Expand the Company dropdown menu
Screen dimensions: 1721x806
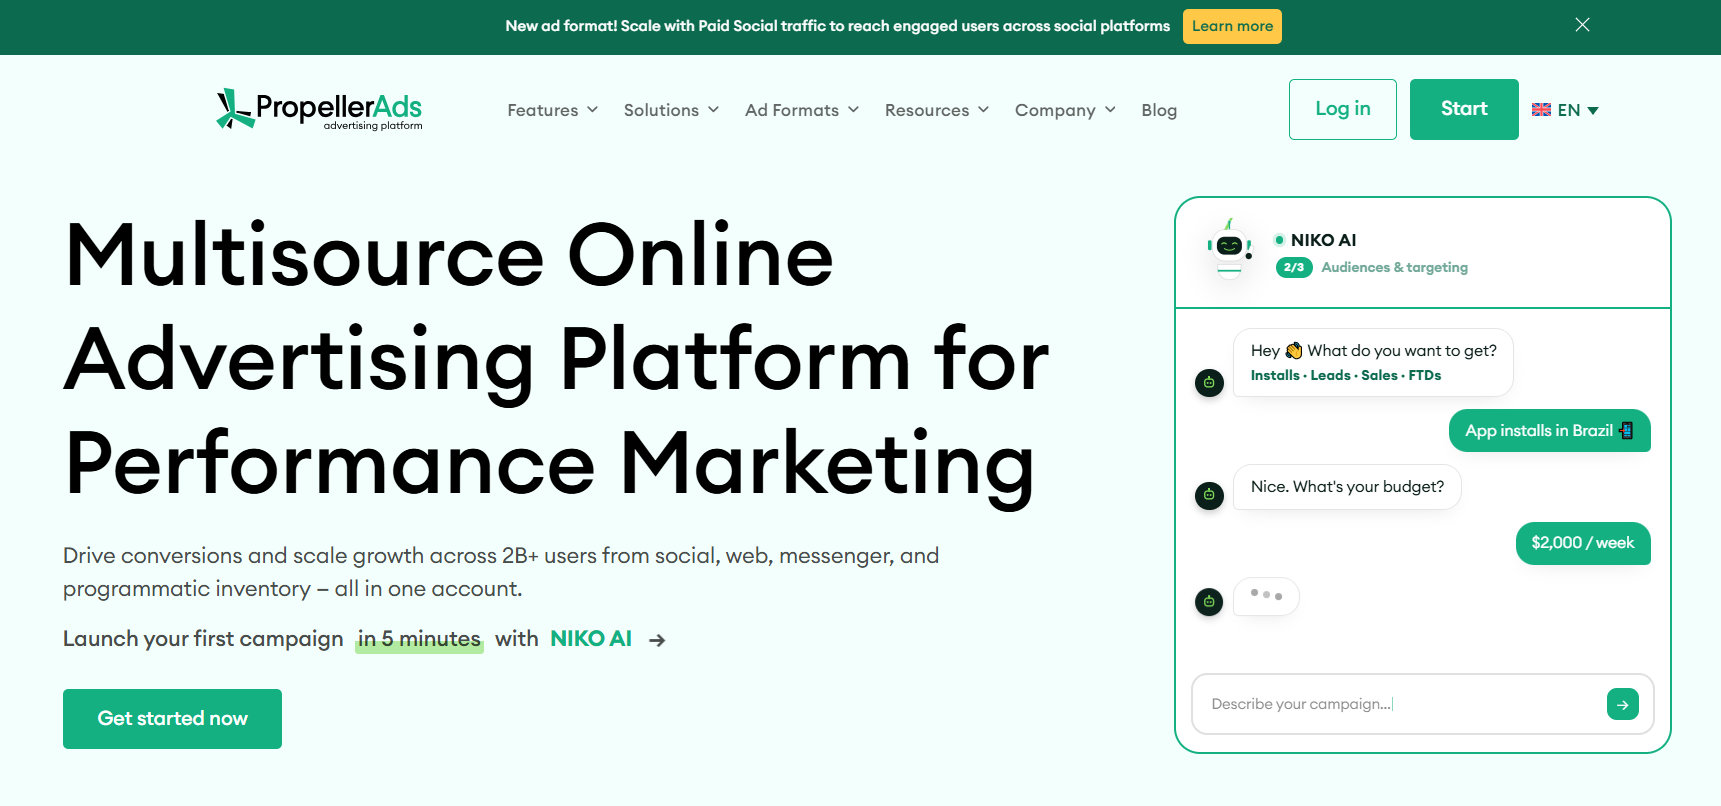[1065, 110]
